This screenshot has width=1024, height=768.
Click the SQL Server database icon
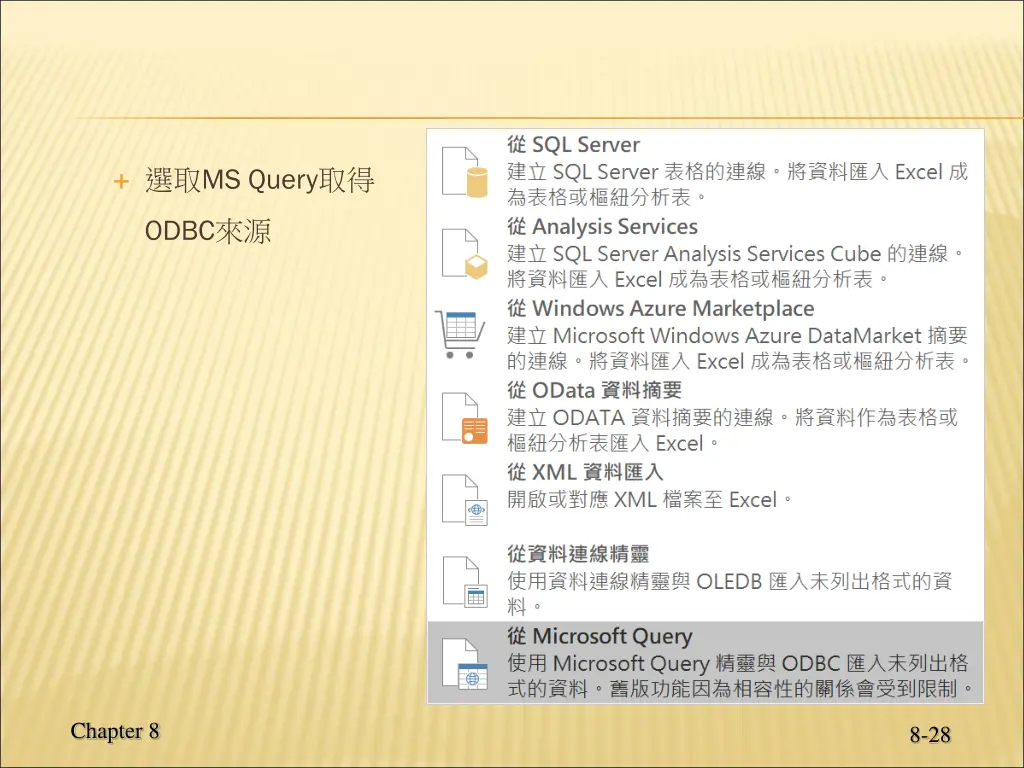point(464,172)
